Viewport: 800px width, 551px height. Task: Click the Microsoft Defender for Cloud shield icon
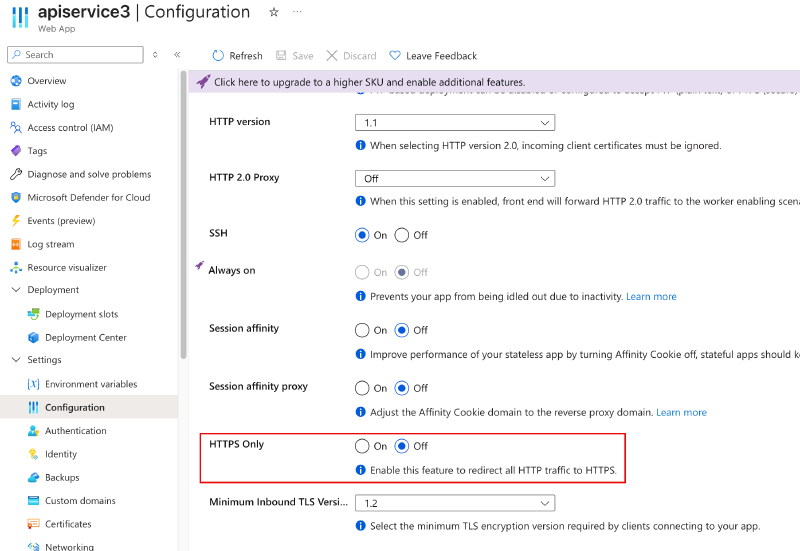click(x=16, y=197)
